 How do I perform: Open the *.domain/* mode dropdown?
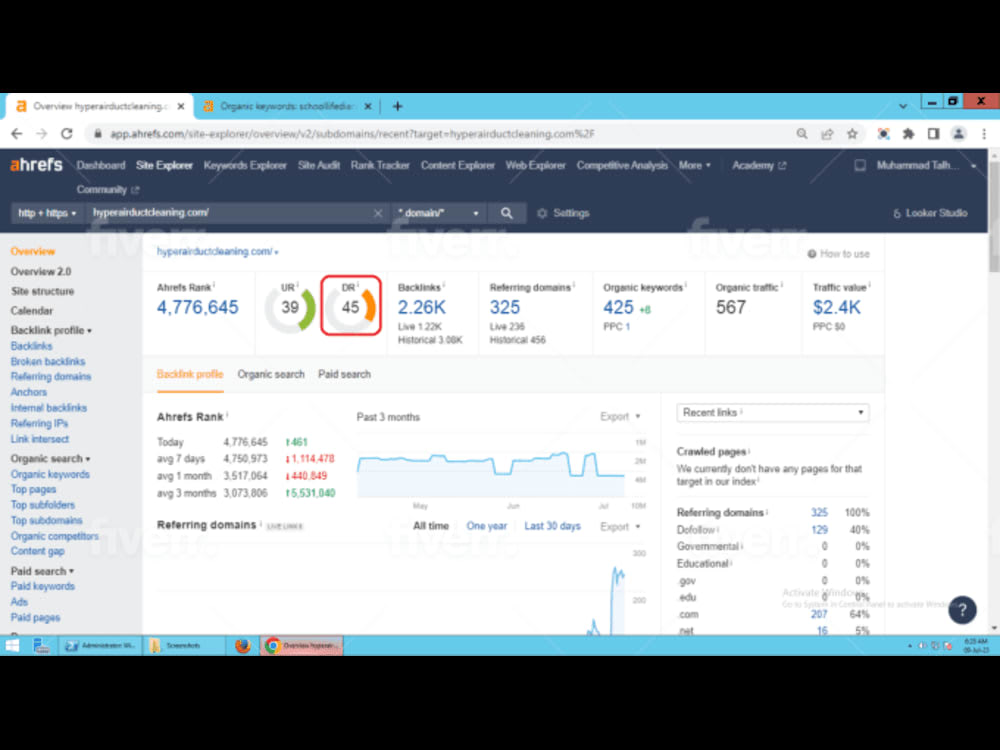438,213
